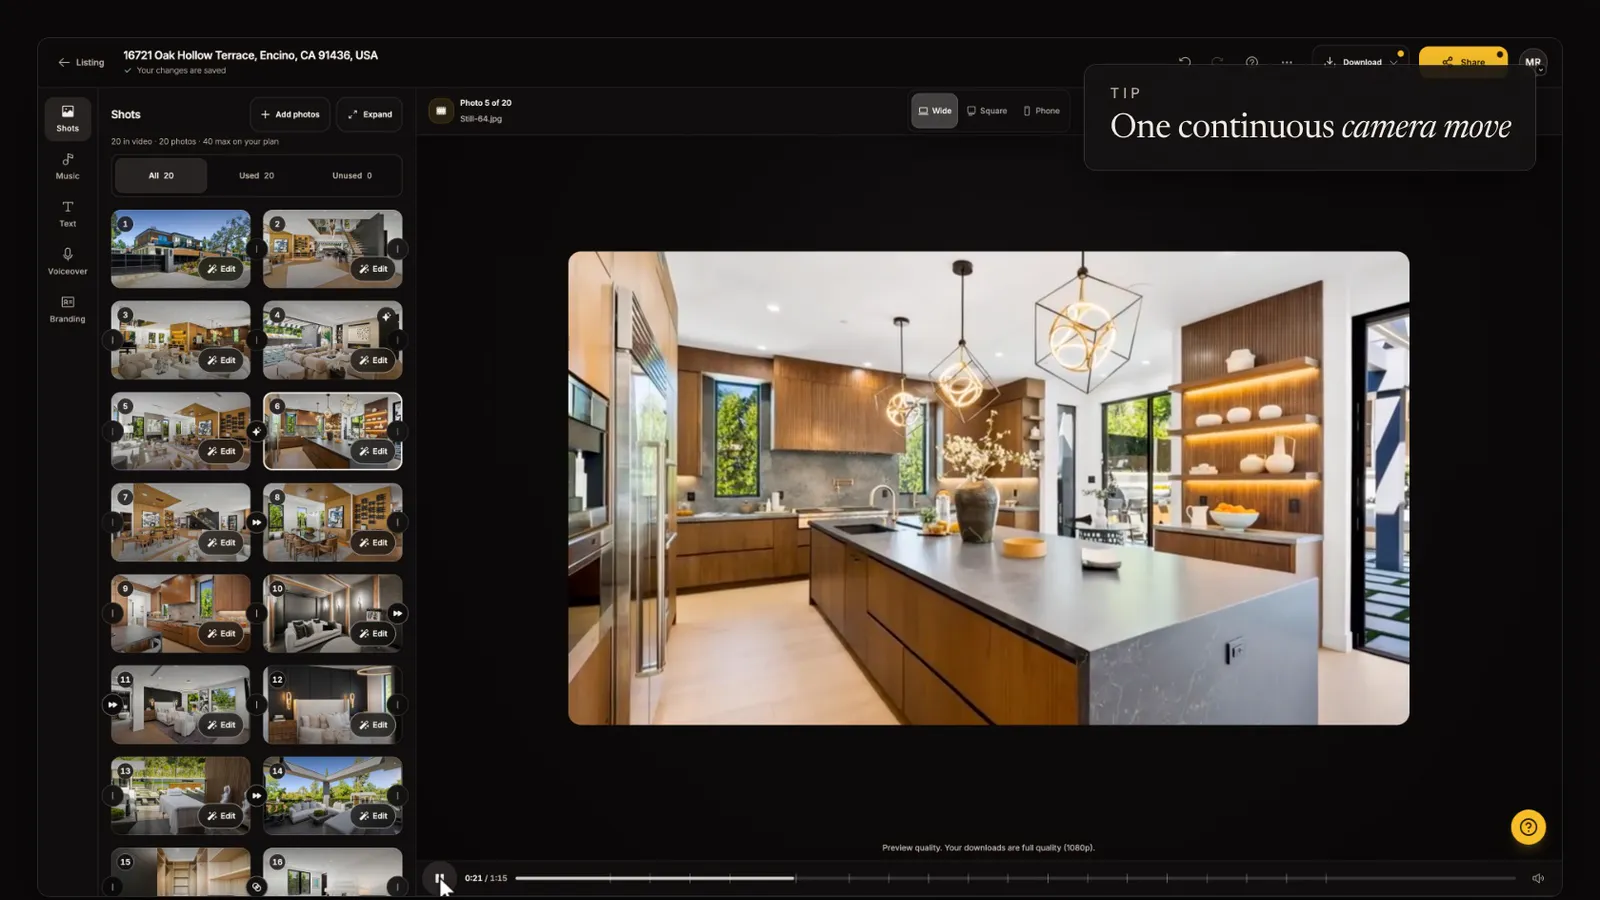Screen dimensions: 1600x900
Task: Seek on the video progress bar
Action: [x=1015, y=878]
